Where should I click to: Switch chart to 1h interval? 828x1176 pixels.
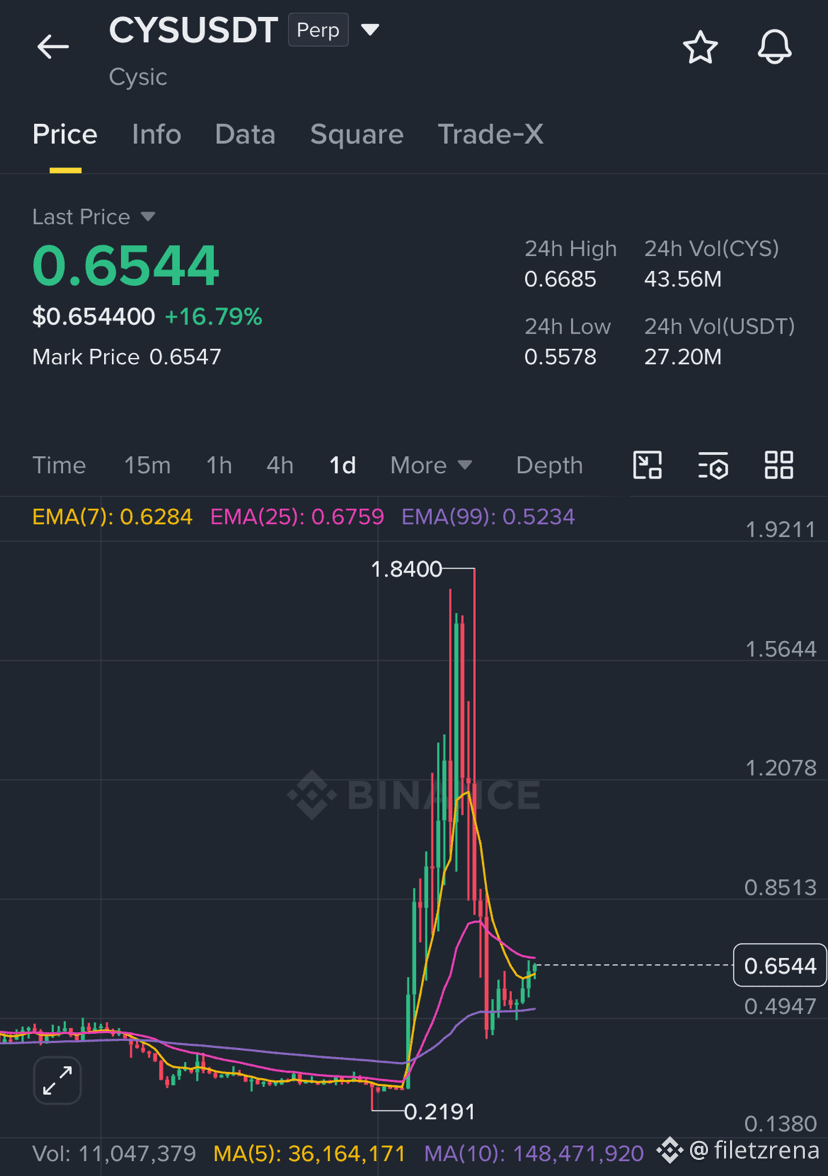coord(219,465)
